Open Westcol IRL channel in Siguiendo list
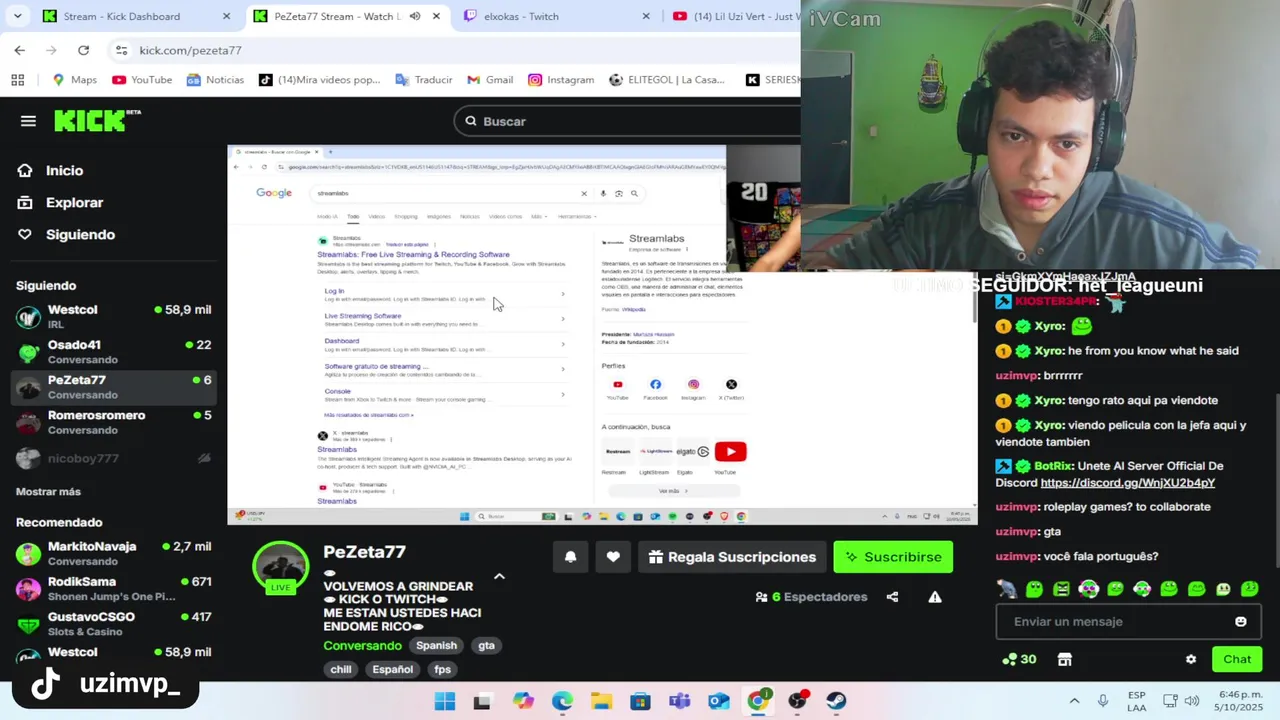This screenshot has width=1280, height=720. pyautogui.click(x=114, y=317)
